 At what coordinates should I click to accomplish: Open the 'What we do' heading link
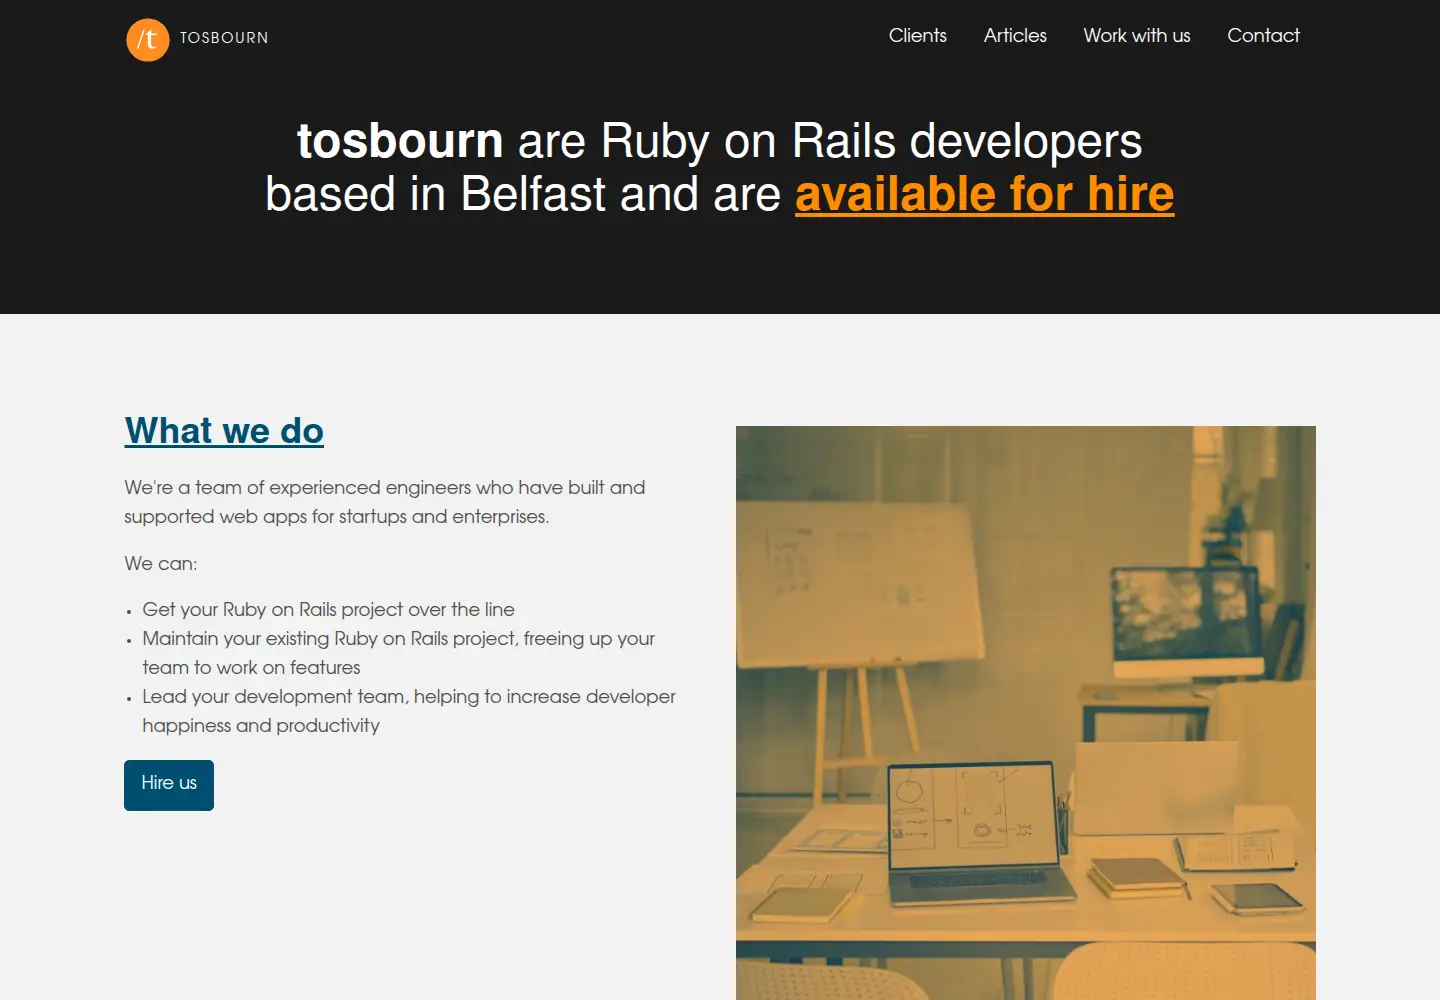(x=224, y=430)
